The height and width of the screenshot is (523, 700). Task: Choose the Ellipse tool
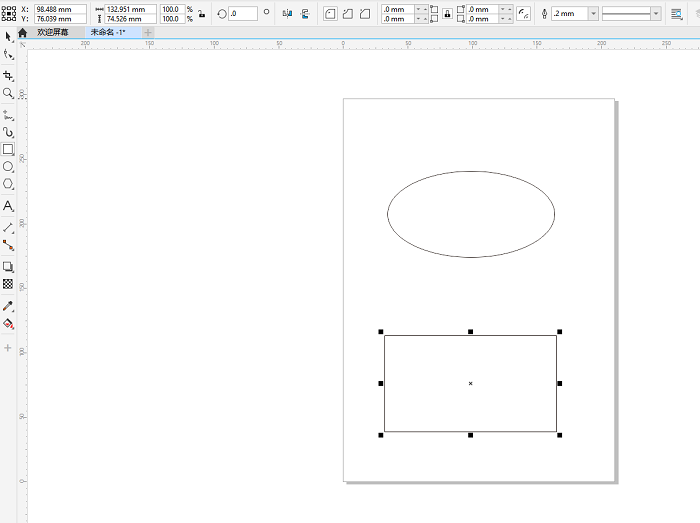tap(8, 166)
